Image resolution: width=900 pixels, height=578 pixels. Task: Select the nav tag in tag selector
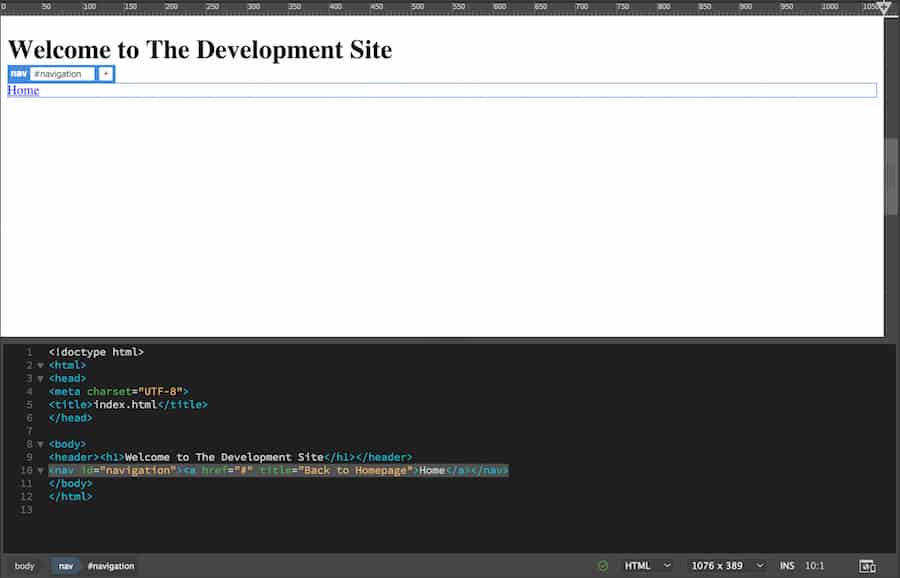[65, 565]
